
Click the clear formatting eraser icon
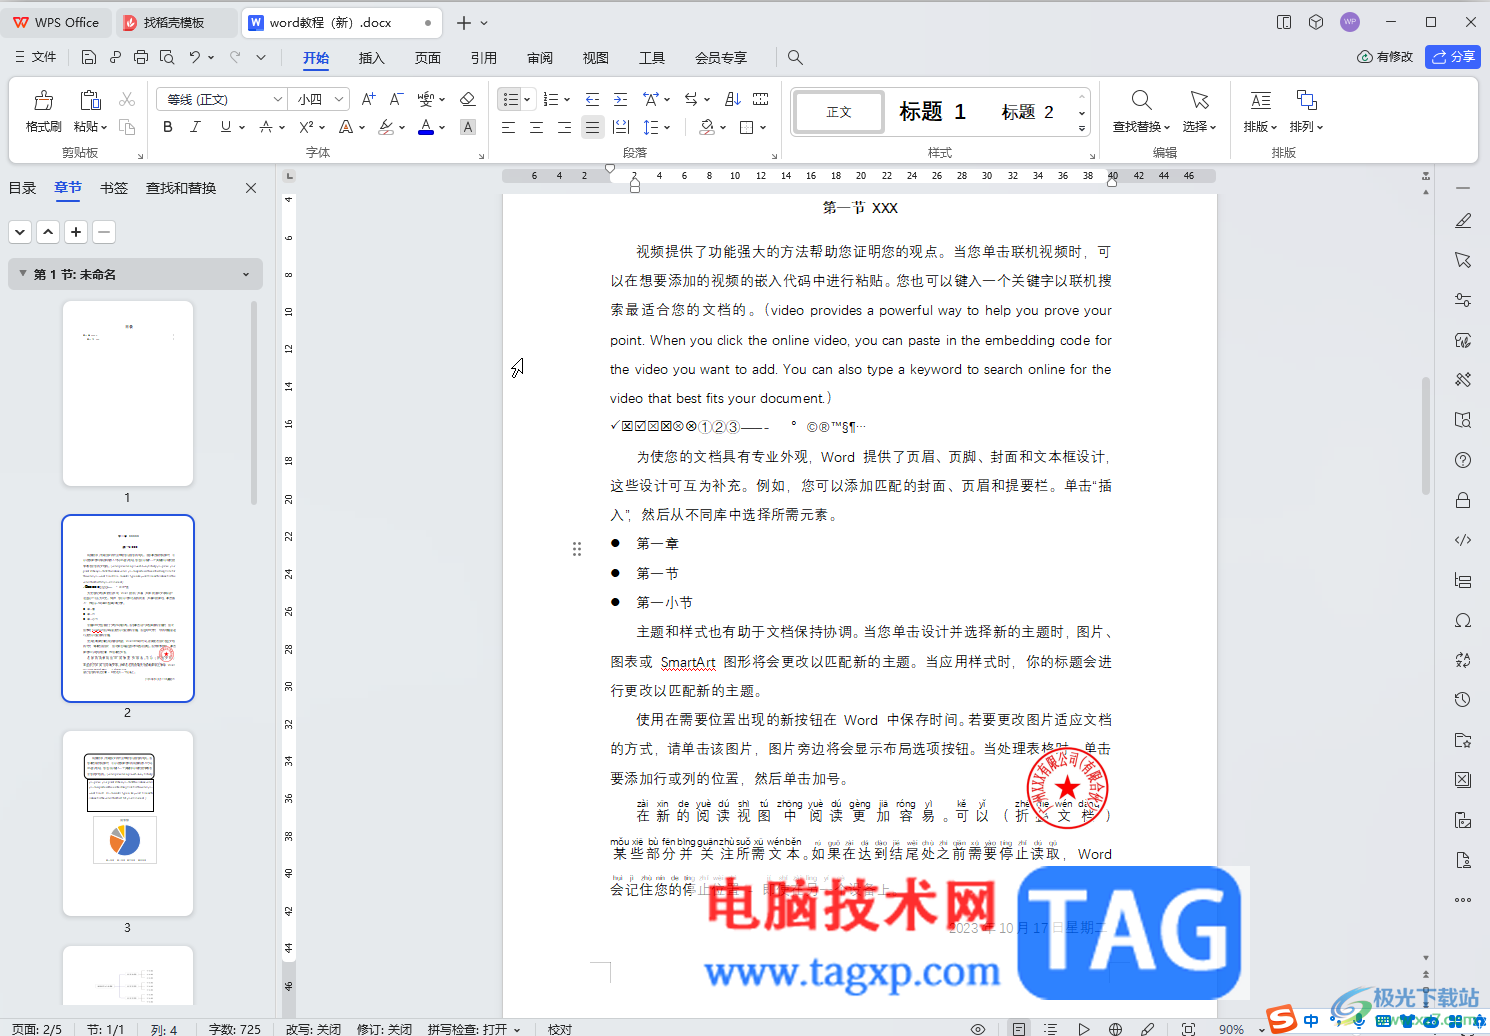point(467,99)
